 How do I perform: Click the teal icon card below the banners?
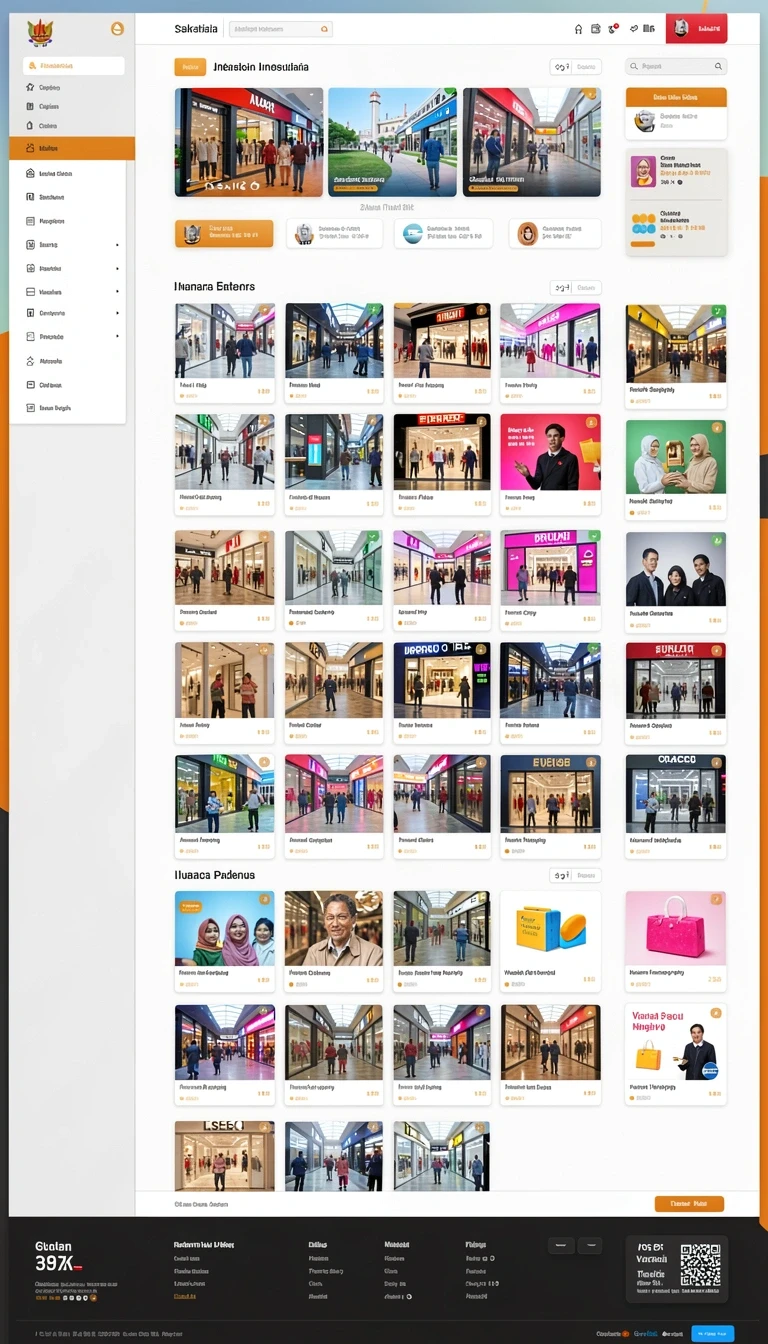(443, 233)
